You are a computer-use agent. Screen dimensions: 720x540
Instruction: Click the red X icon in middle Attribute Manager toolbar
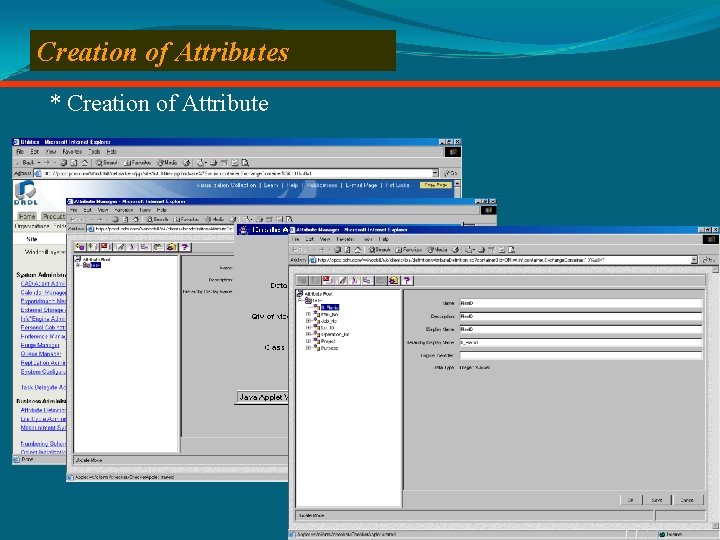105,247
